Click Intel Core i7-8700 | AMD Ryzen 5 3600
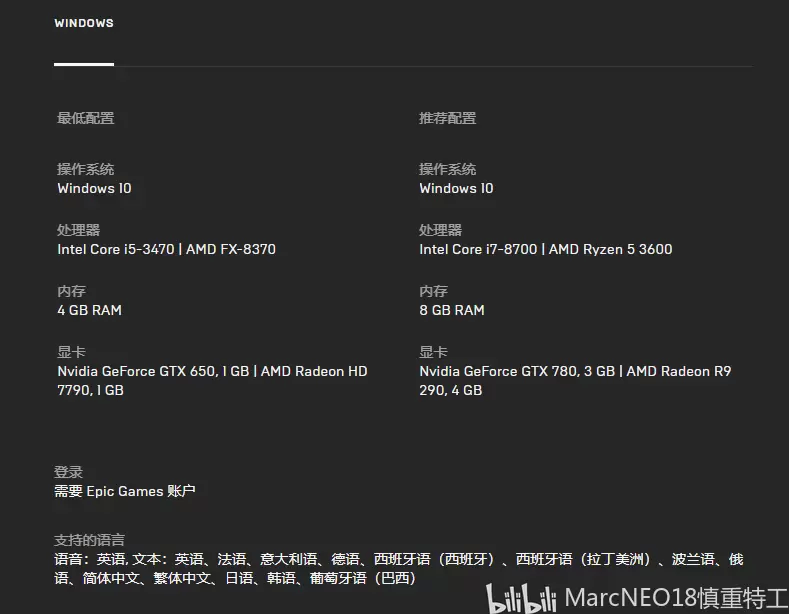Viewport: 789px width, 614px height. pos(546,249)
